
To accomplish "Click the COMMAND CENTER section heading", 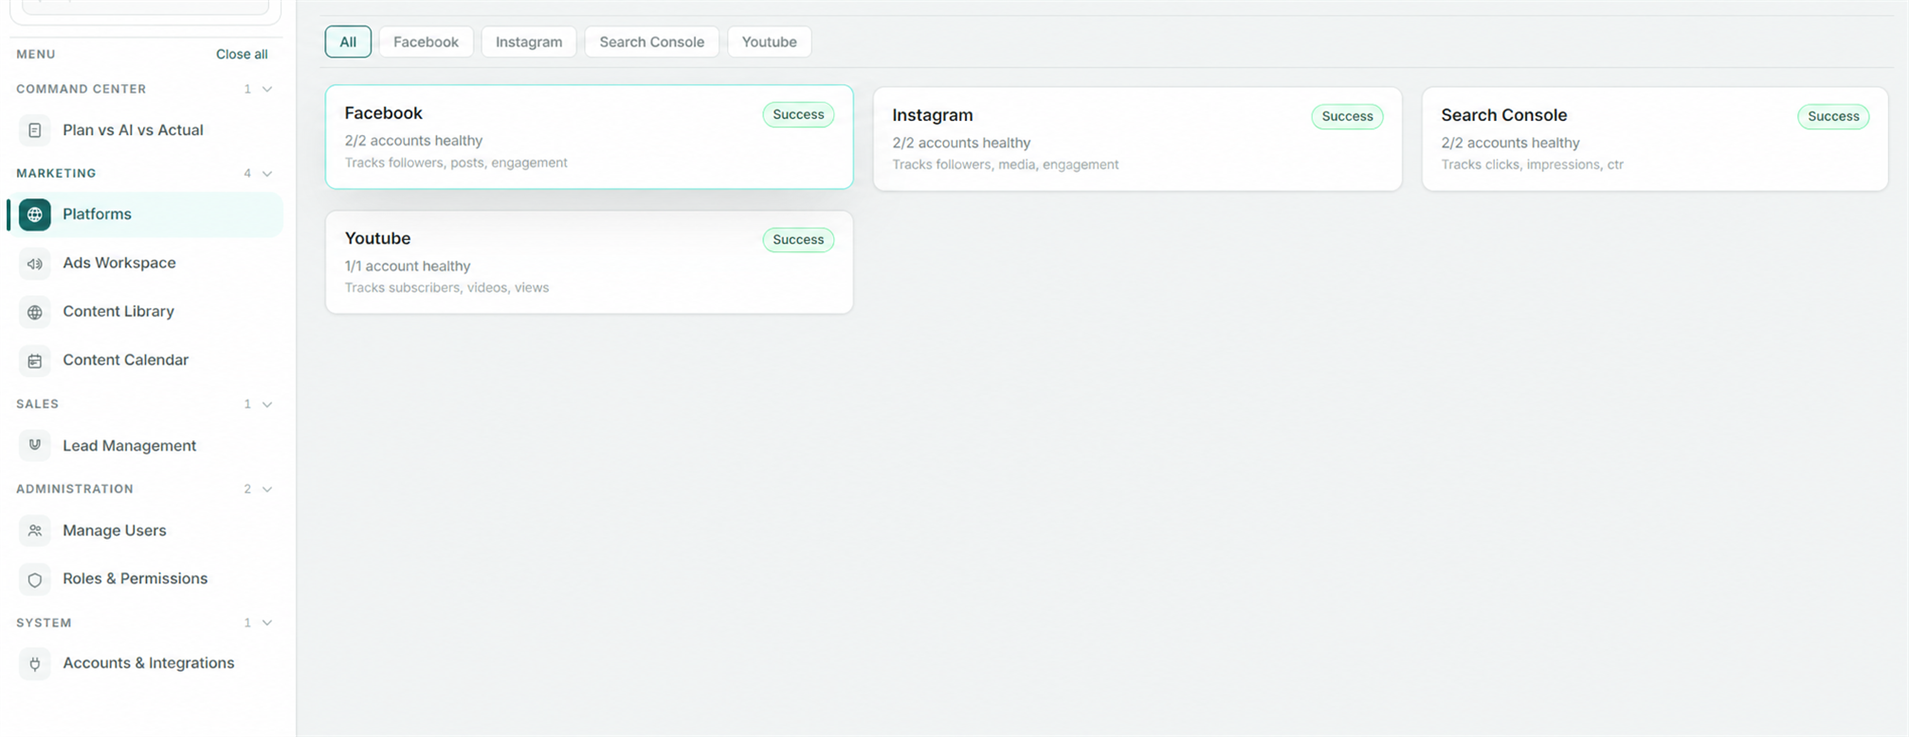I will 81,89.
